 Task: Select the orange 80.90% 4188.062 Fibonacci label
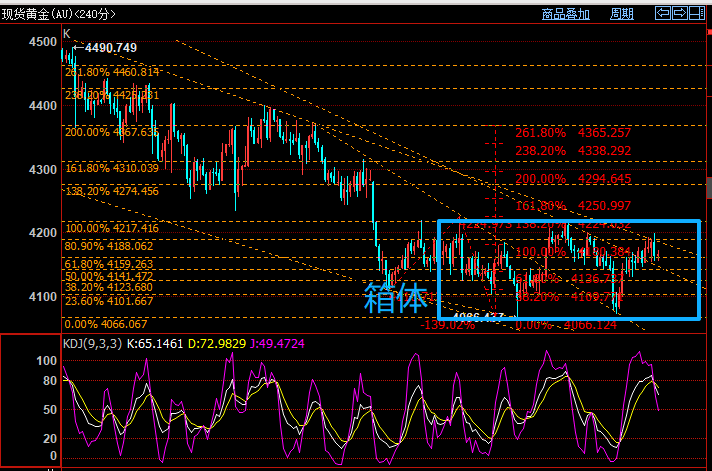coord(109,246)
